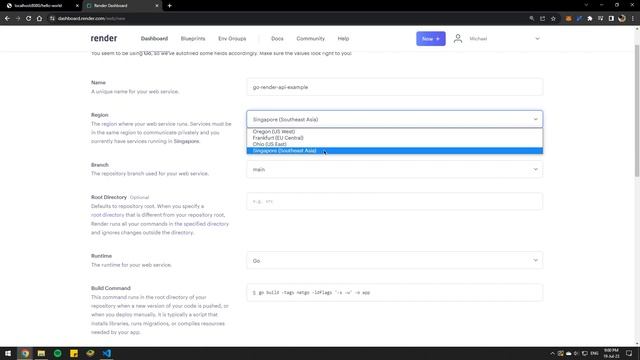
Task: Select Singapore (Southeast Asia) option in list
Action: point(395,151)
